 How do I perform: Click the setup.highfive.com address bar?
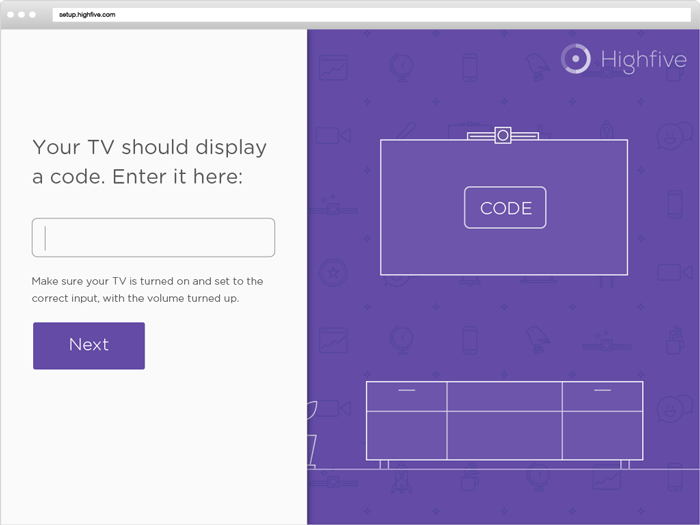[x=371, y=15]
